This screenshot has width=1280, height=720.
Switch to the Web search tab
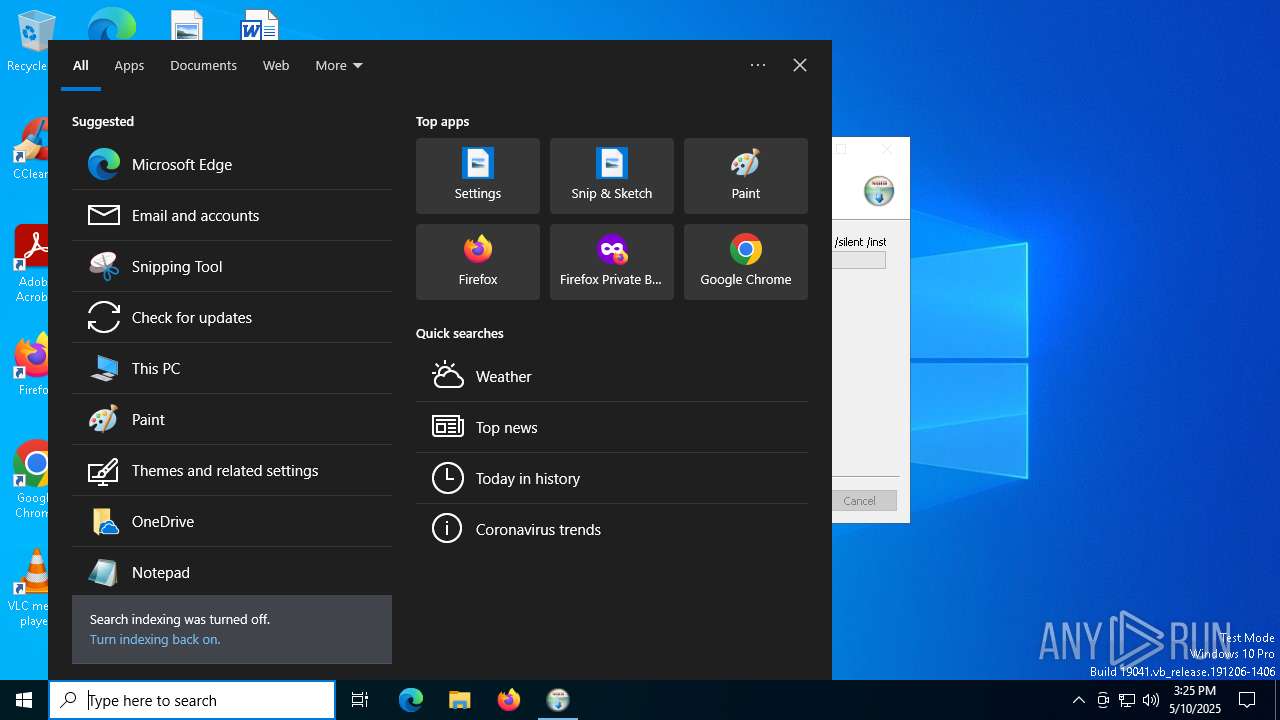(276, 65)
